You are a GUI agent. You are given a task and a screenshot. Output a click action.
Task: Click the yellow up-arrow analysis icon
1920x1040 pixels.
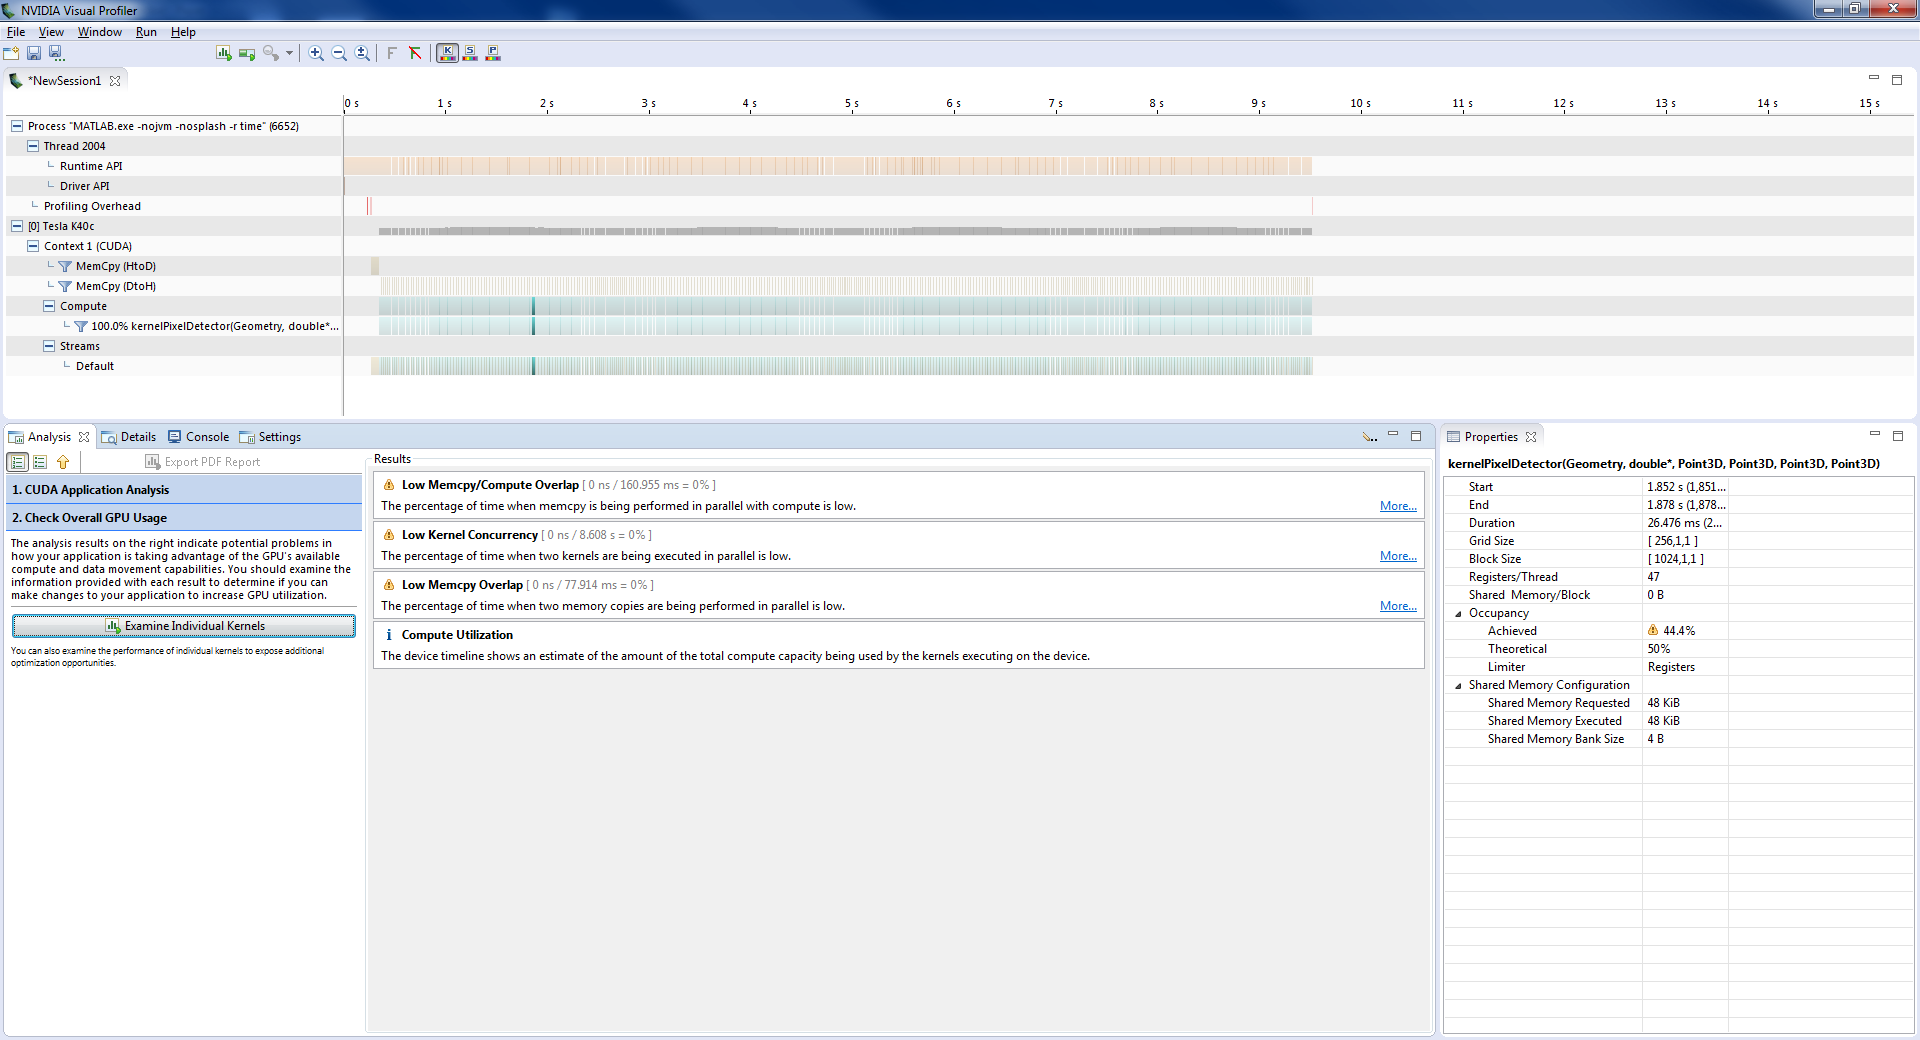63,462
